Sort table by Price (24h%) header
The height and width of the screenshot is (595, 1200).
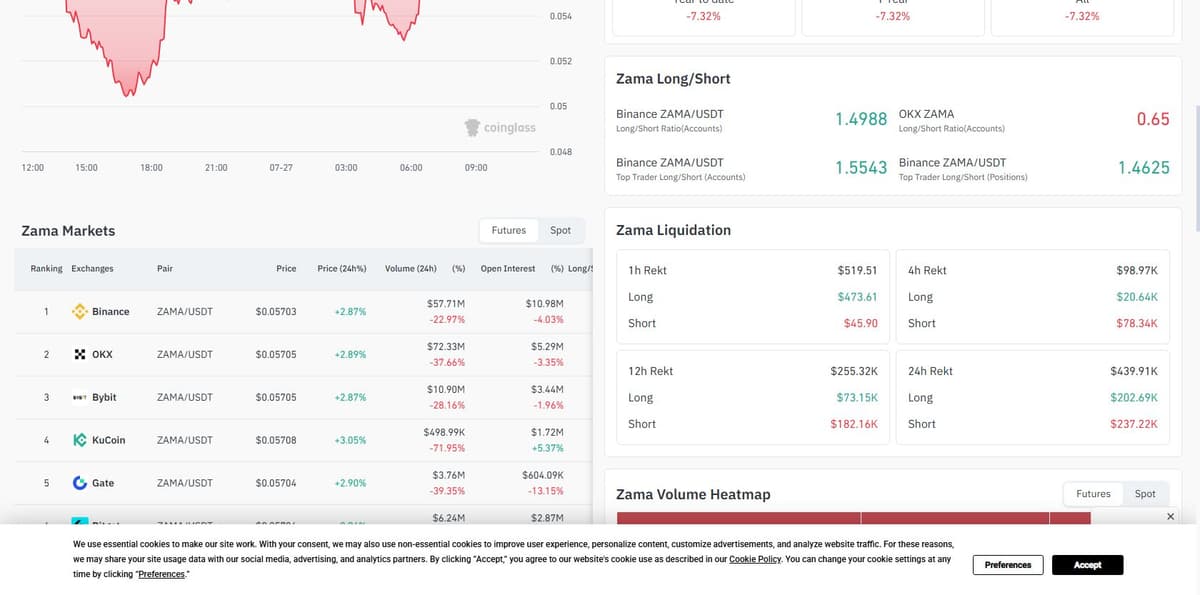coord(341,269)
